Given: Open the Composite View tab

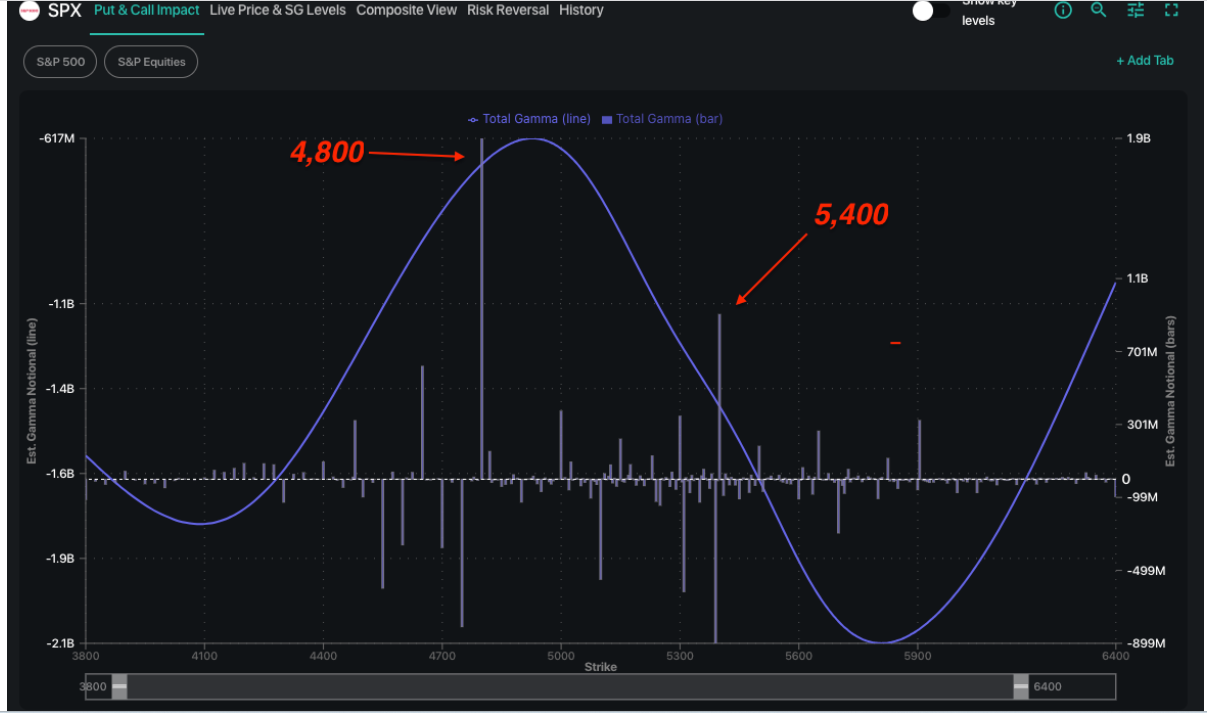Looking at the screenshot, I should pos(406,10).
